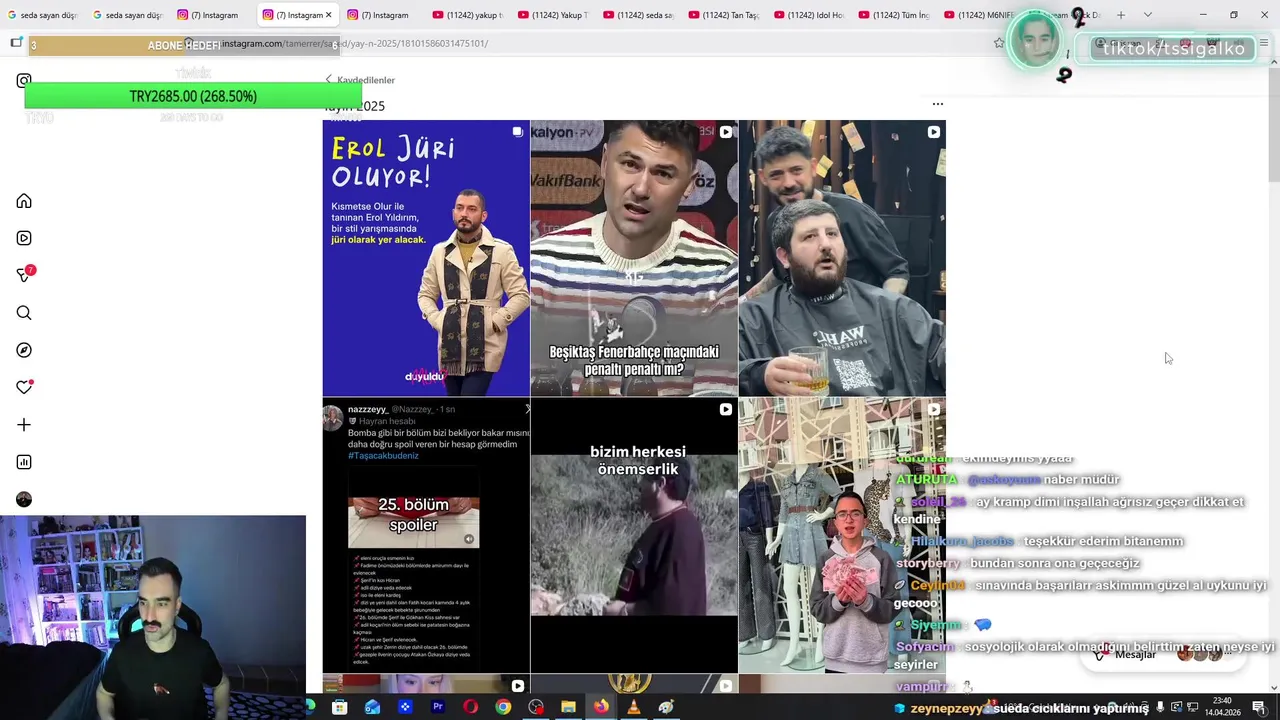Viewport: 1280px width, 720px height.
Task: Click the 'TRY2685.00 (268.50%)' goal bar
Action: (x=193, y=96)
